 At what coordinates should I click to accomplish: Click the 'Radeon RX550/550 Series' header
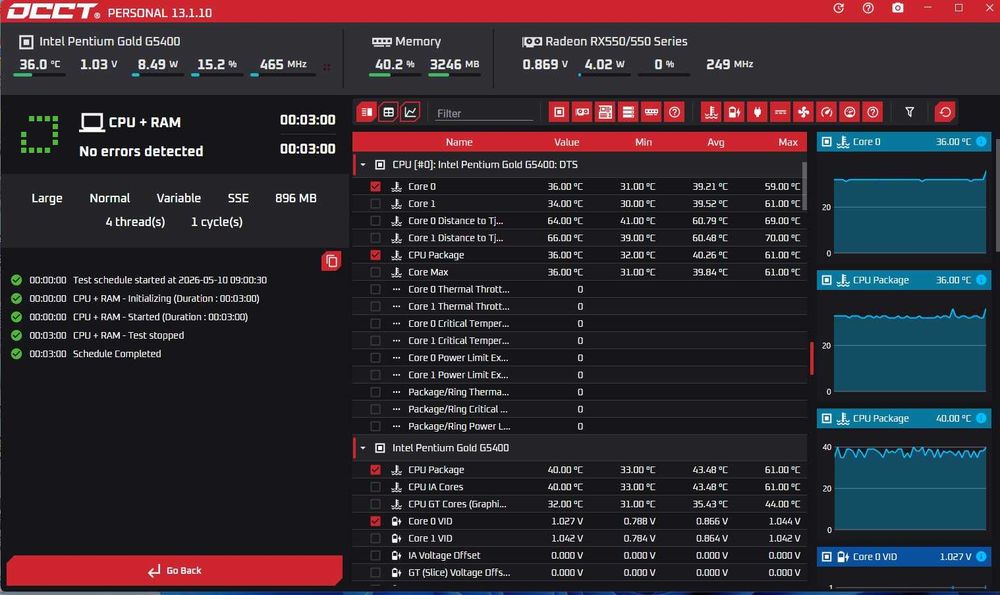[x=616, y=41]
